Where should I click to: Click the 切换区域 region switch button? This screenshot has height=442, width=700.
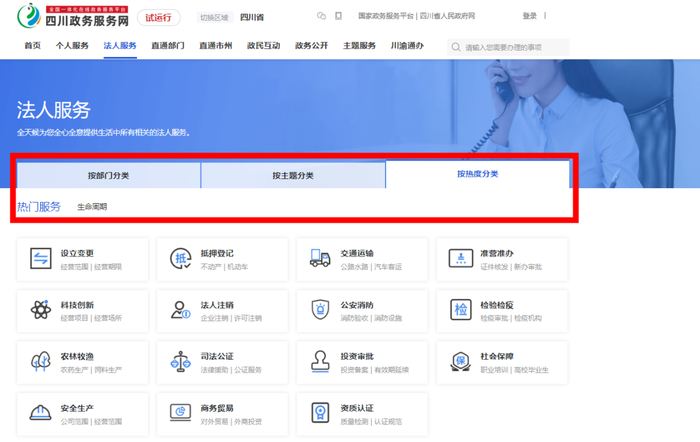point(214,17)
